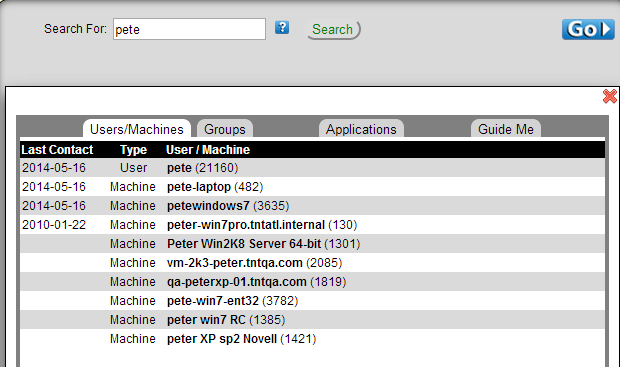Open the Applications tab
This screenshot has width=620, height=367.
361,129
